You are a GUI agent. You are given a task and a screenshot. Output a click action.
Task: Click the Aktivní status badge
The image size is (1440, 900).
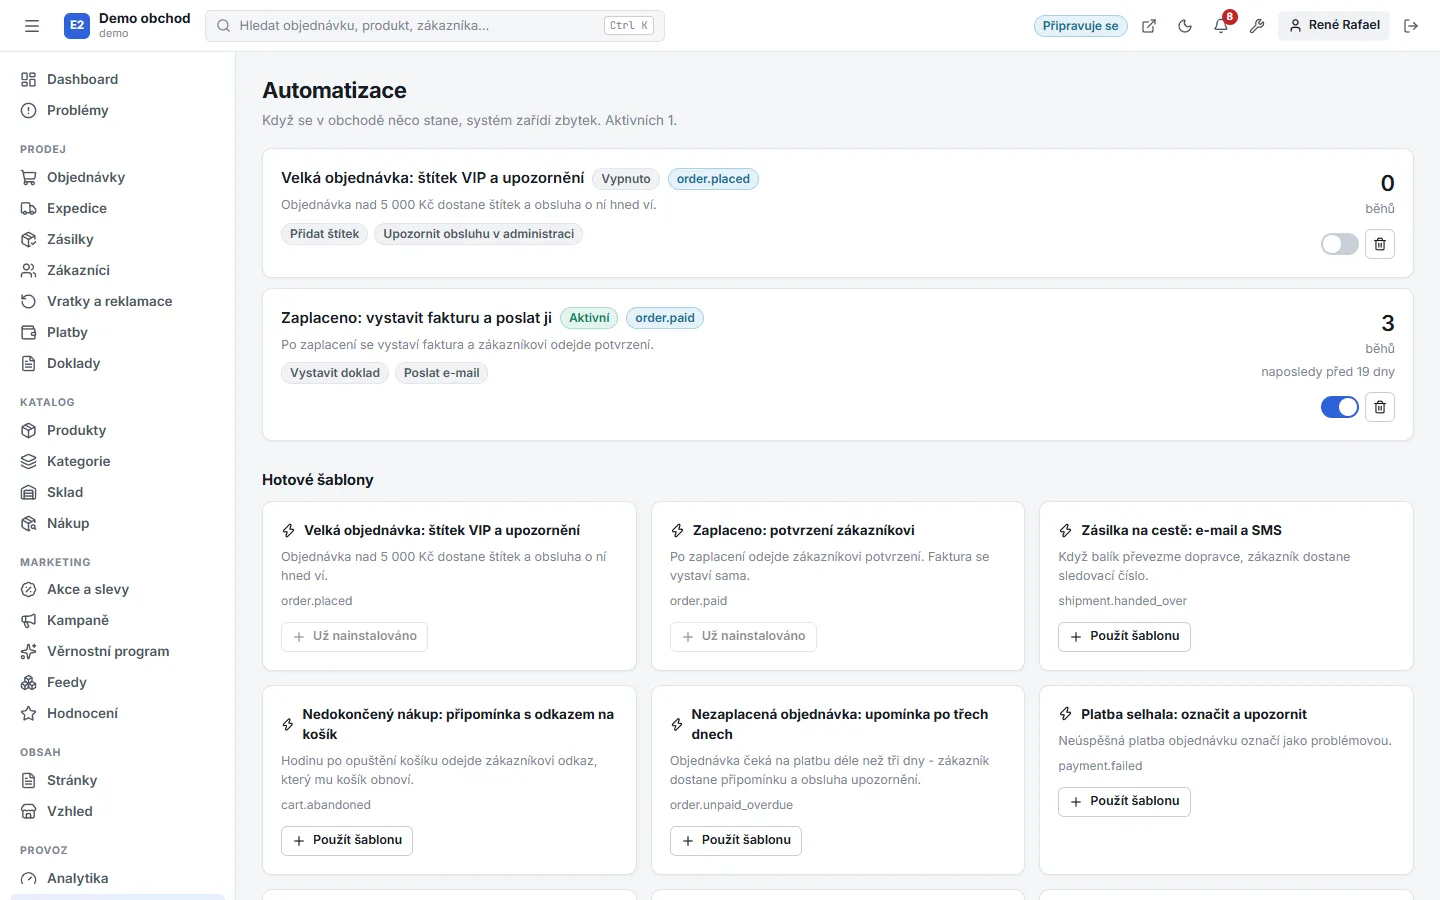[589, 318]
